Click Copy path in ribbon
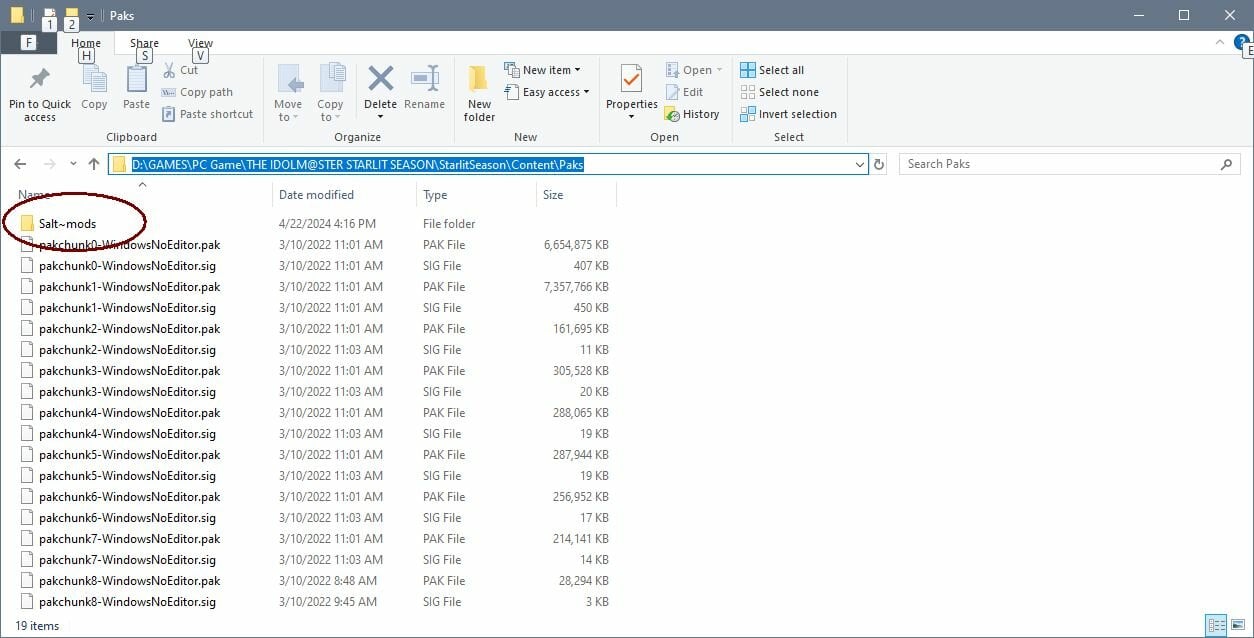 pyautogui.click(x=198, y=92)
